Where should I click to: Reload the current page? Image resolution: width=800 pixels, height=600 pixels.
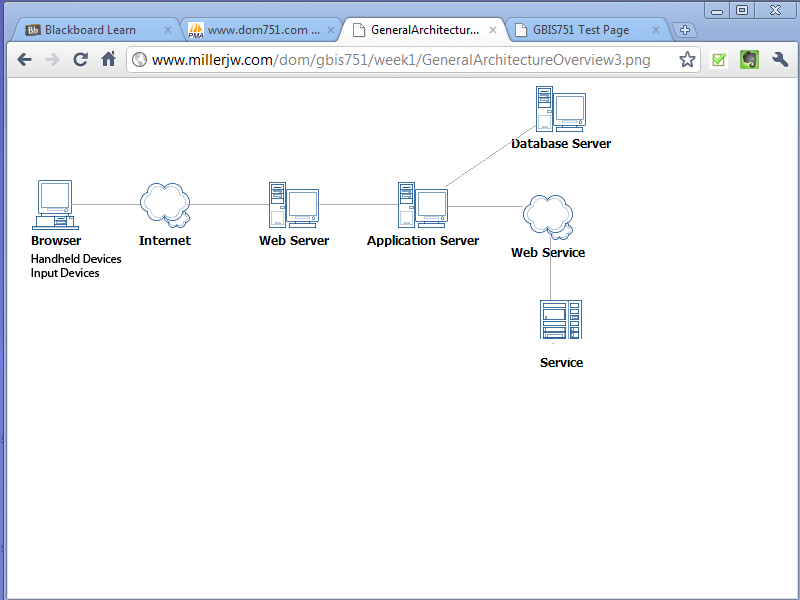click(x=81, y=60)
